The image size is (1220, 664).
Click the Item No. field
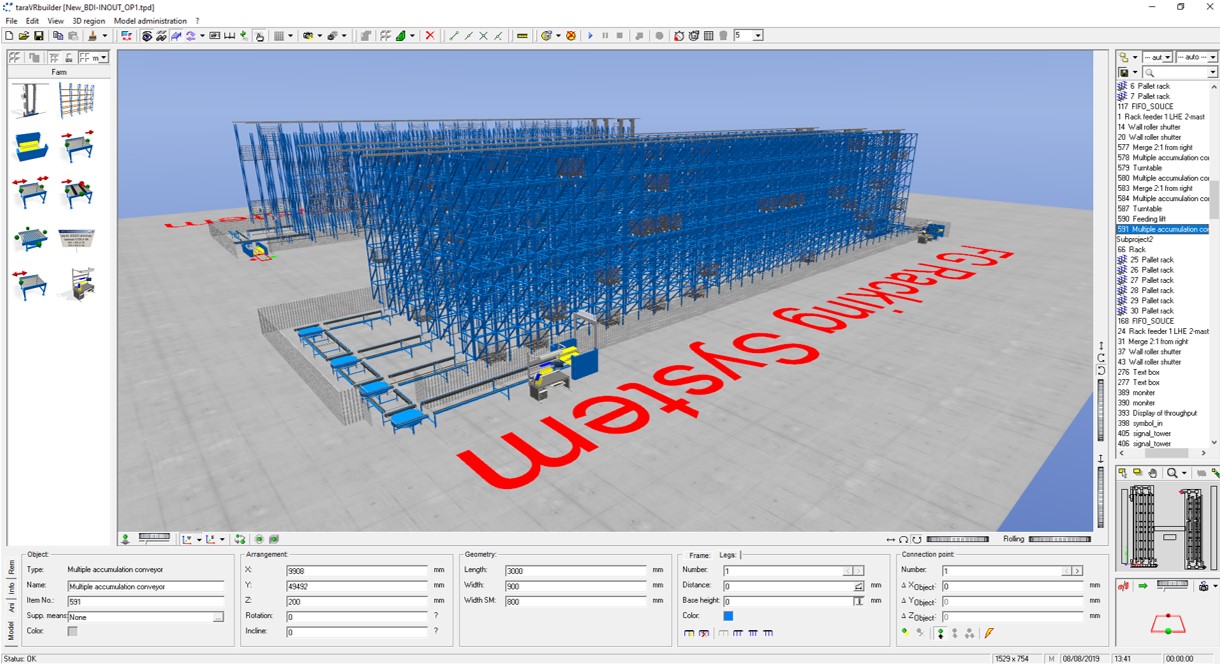coord(145,602)
